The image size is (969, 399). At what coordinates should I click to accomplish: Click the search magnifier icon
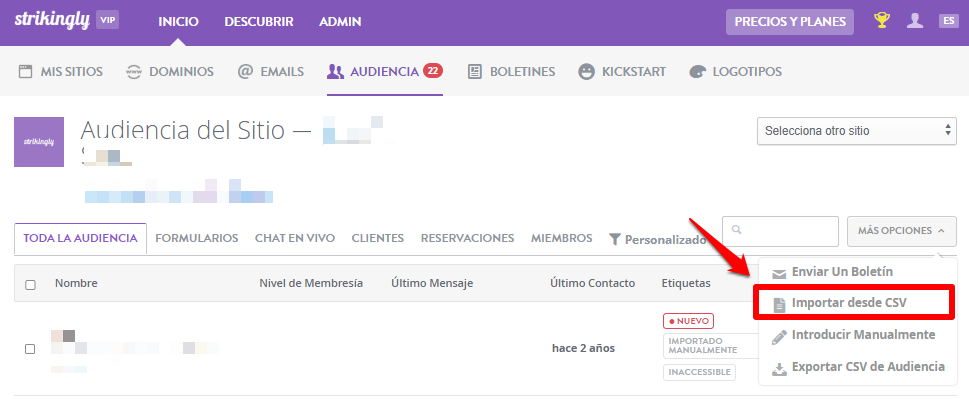point(736,230)
